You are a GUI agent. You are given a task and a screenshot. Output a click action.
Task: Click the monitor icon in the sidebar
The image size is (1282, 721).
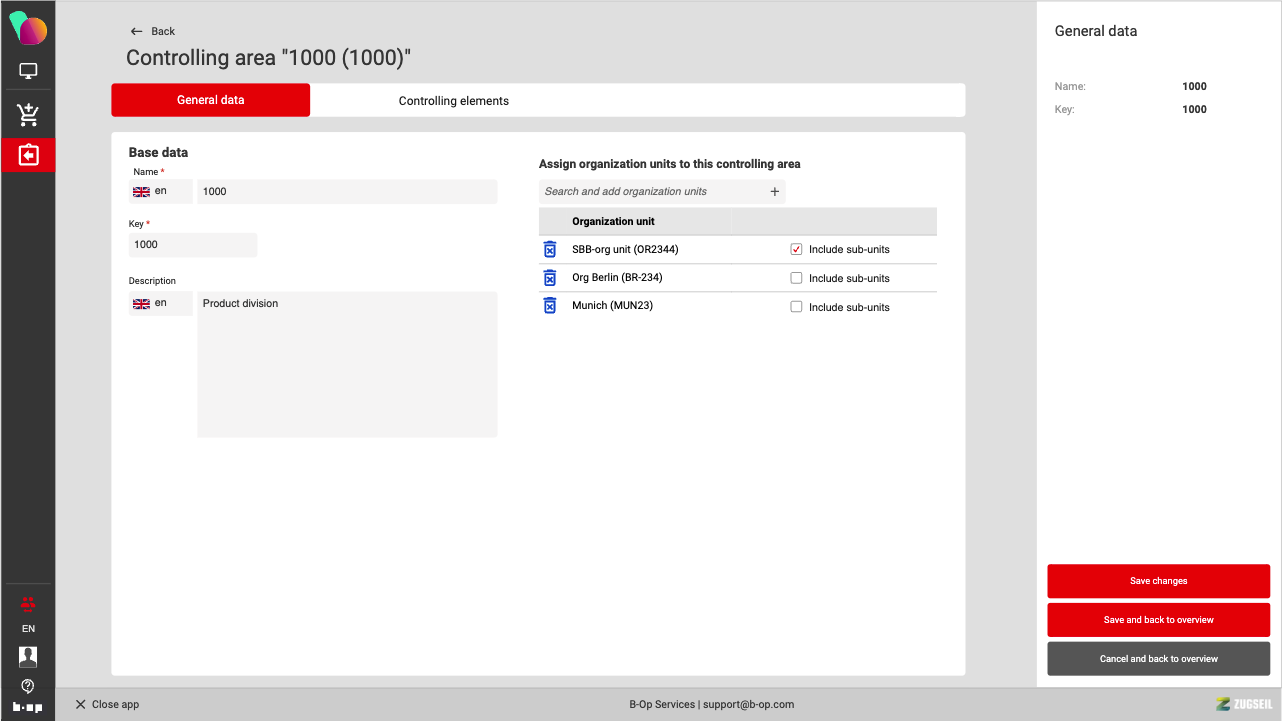click(28, 71)
